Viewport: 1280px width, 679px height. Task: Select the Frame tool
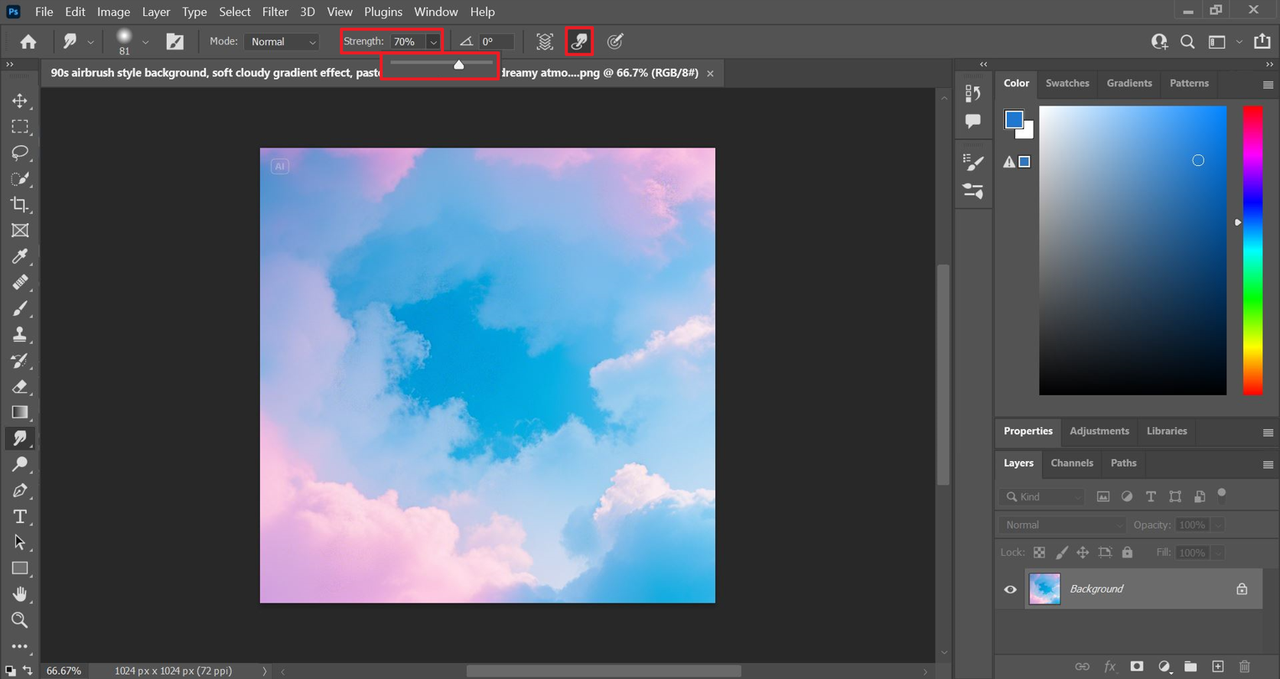(x=19, y=231)
